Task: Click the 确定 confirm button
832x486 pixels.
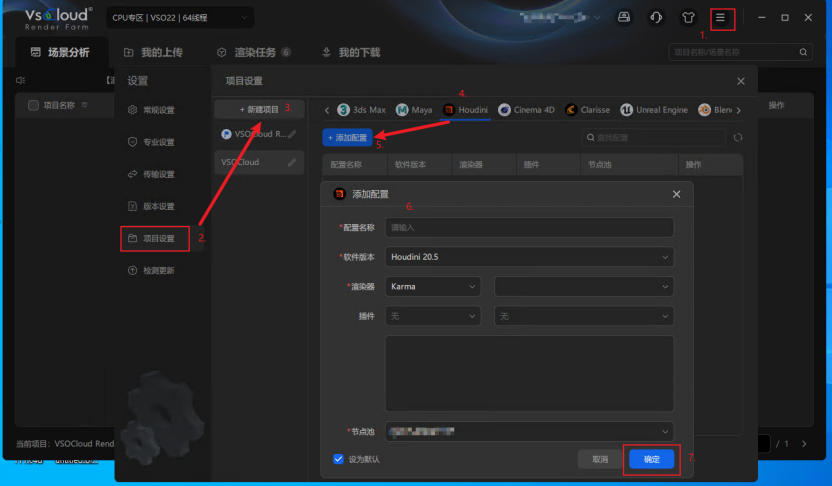Action: [x=651, y=459]
